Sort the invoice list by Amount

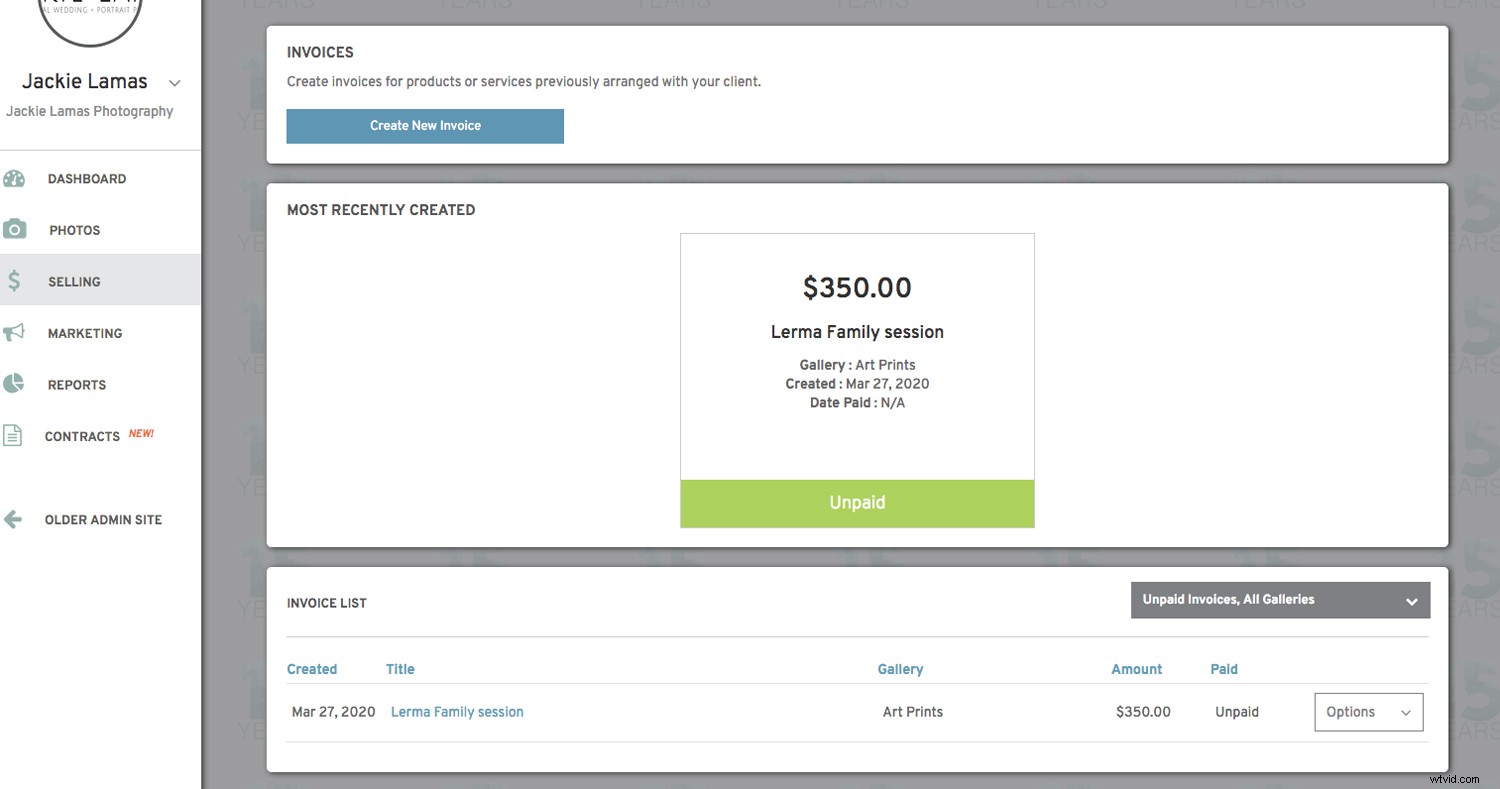[1136, 668]
